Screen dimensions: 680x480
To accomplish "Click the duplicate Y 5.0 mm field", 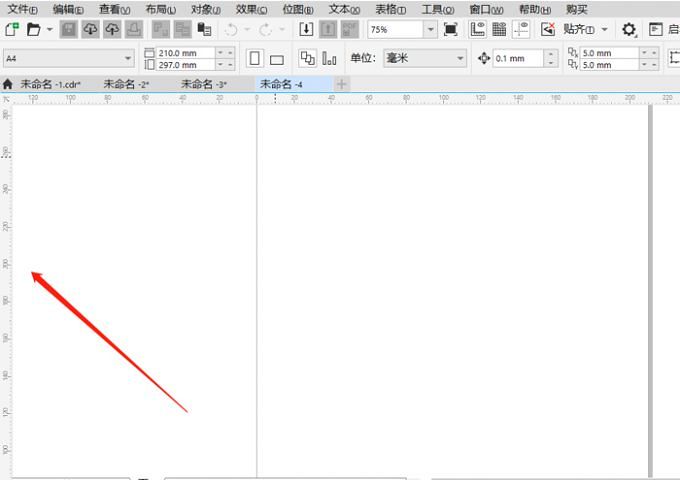I will pos(609,65).
